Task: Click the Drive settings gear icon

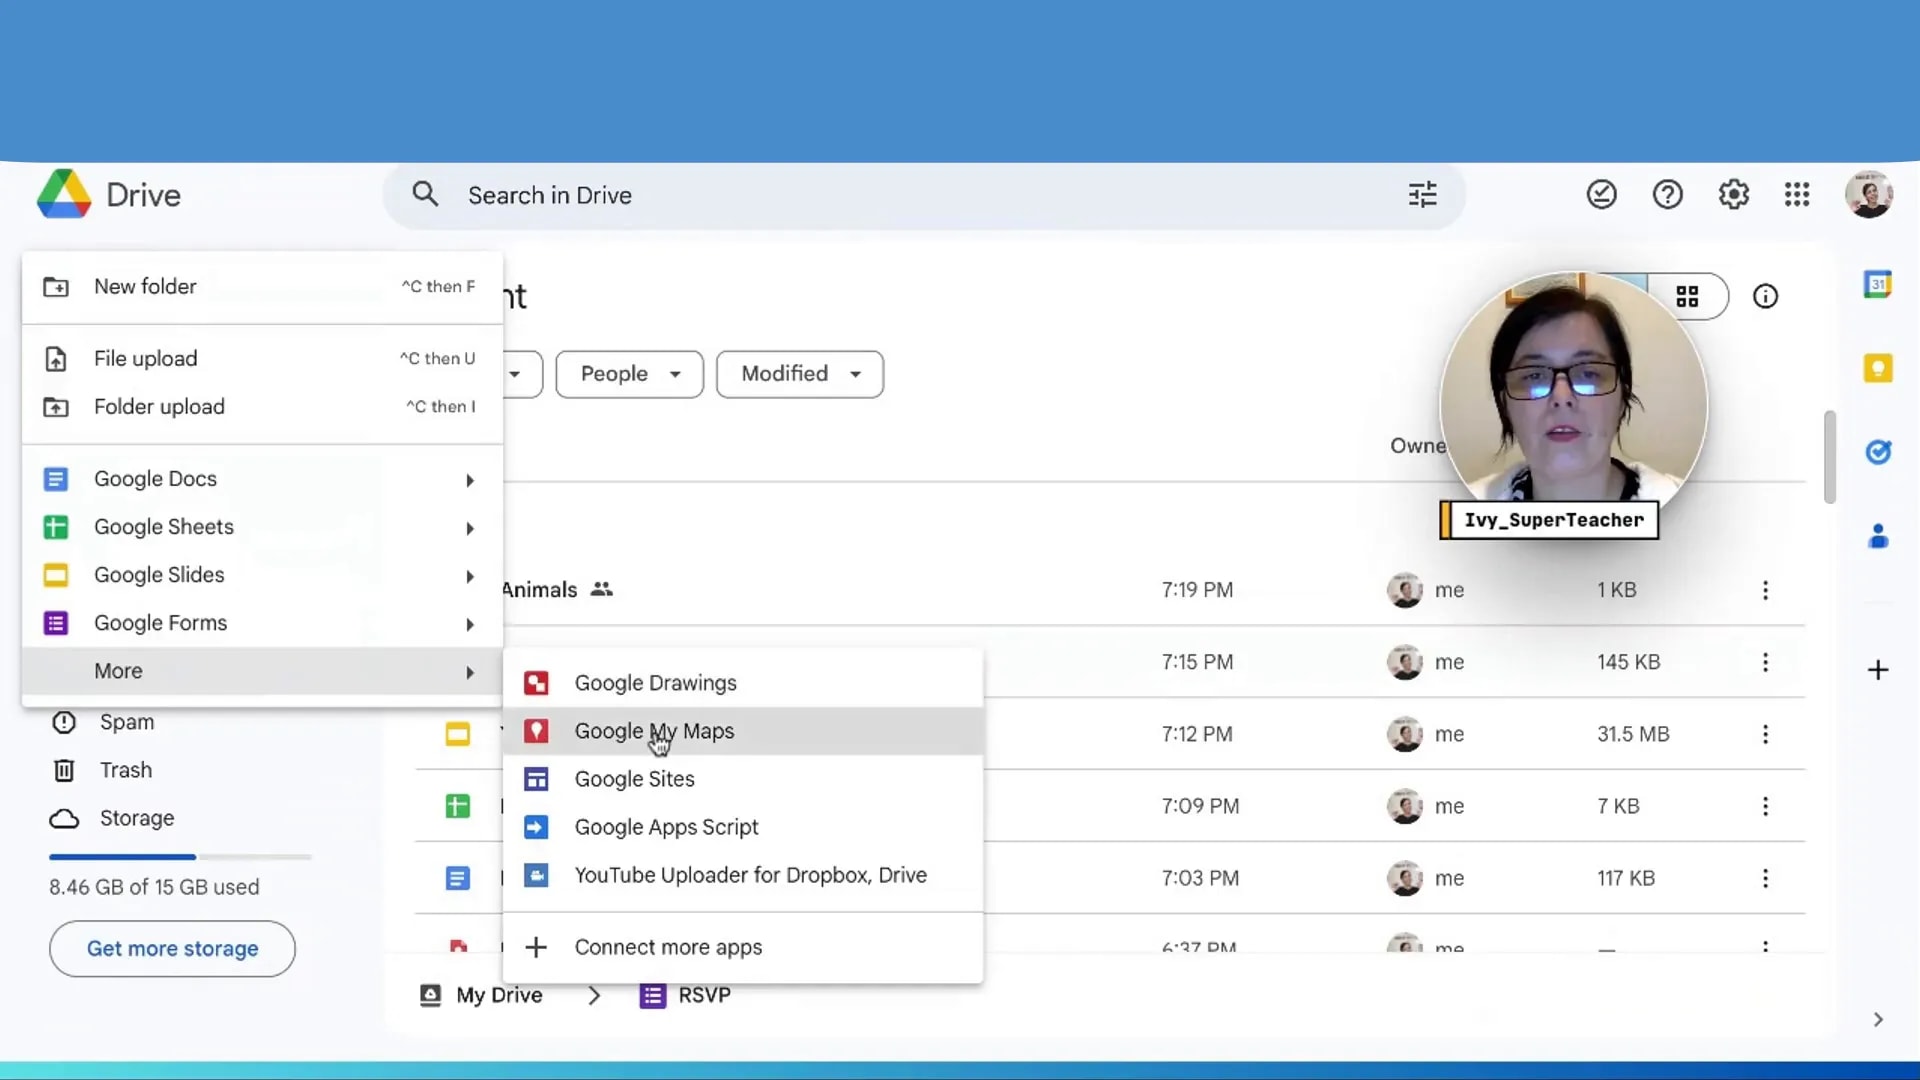Action: 1733,194
